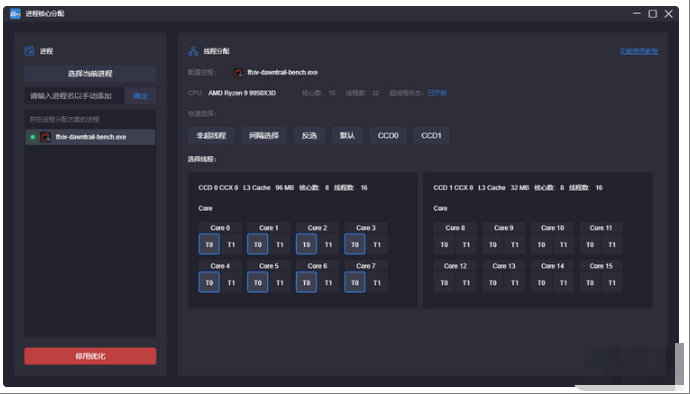Viewport: 690px width, 394px height.
Task: Toggle Core 7 T1 thread
Action: (x=377, y=283)
